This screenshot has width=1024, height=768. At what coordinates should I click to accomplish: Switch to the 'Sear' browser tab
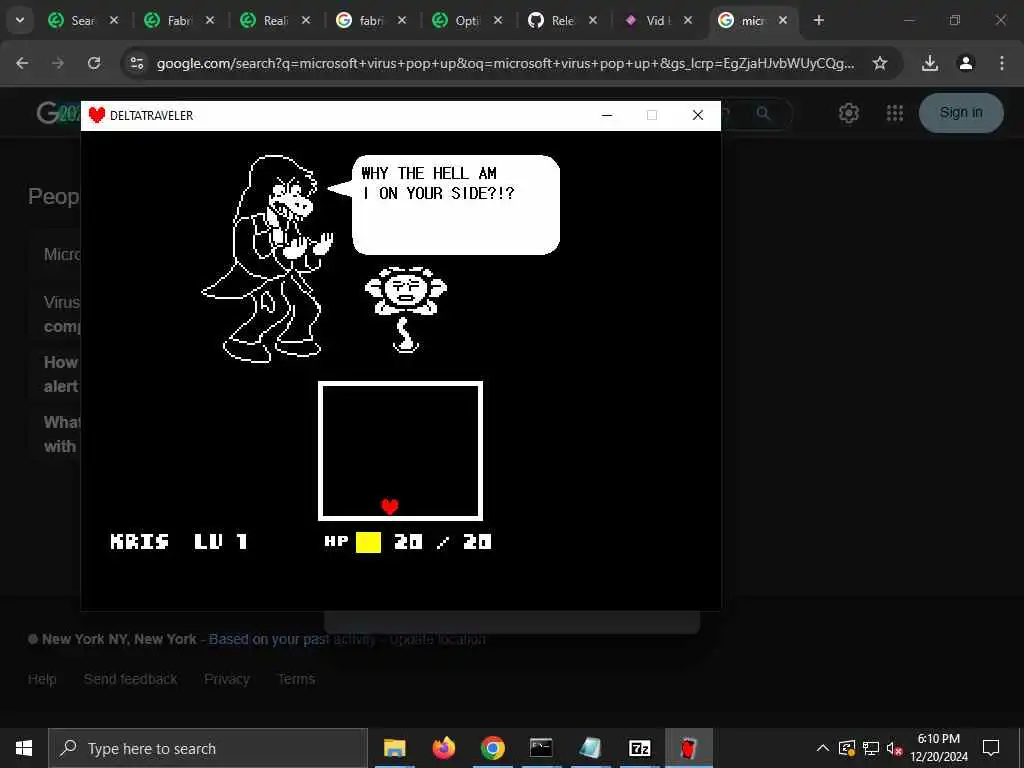(84, 20)
